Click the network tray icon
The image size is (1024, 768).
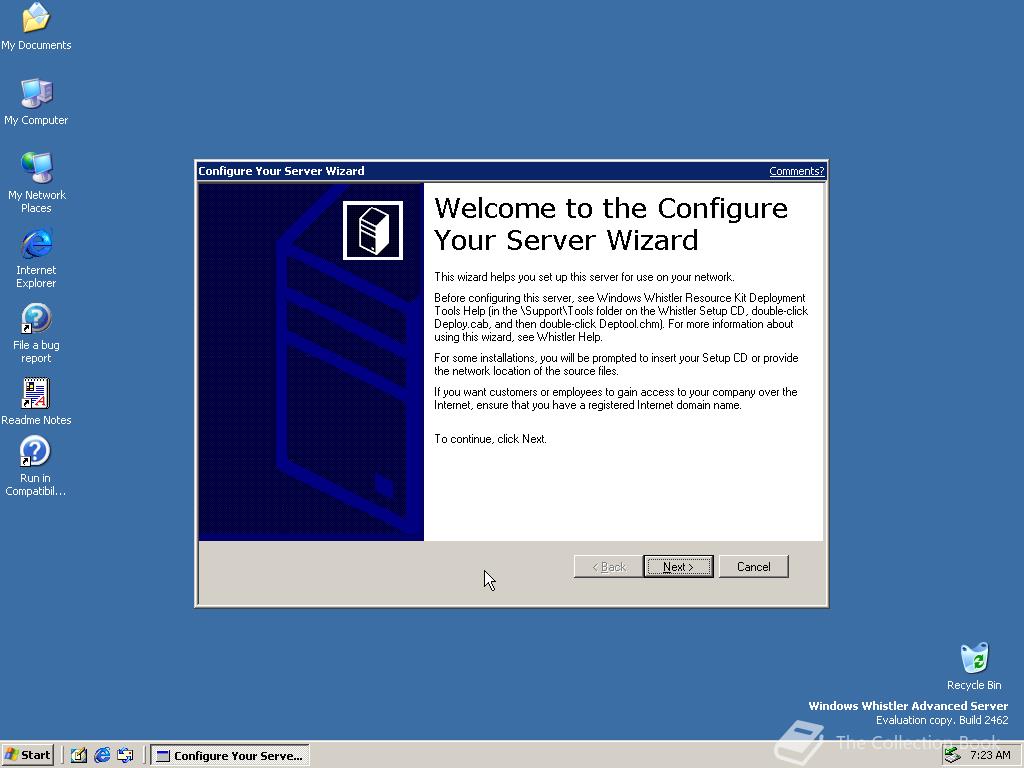coord(953,755)
